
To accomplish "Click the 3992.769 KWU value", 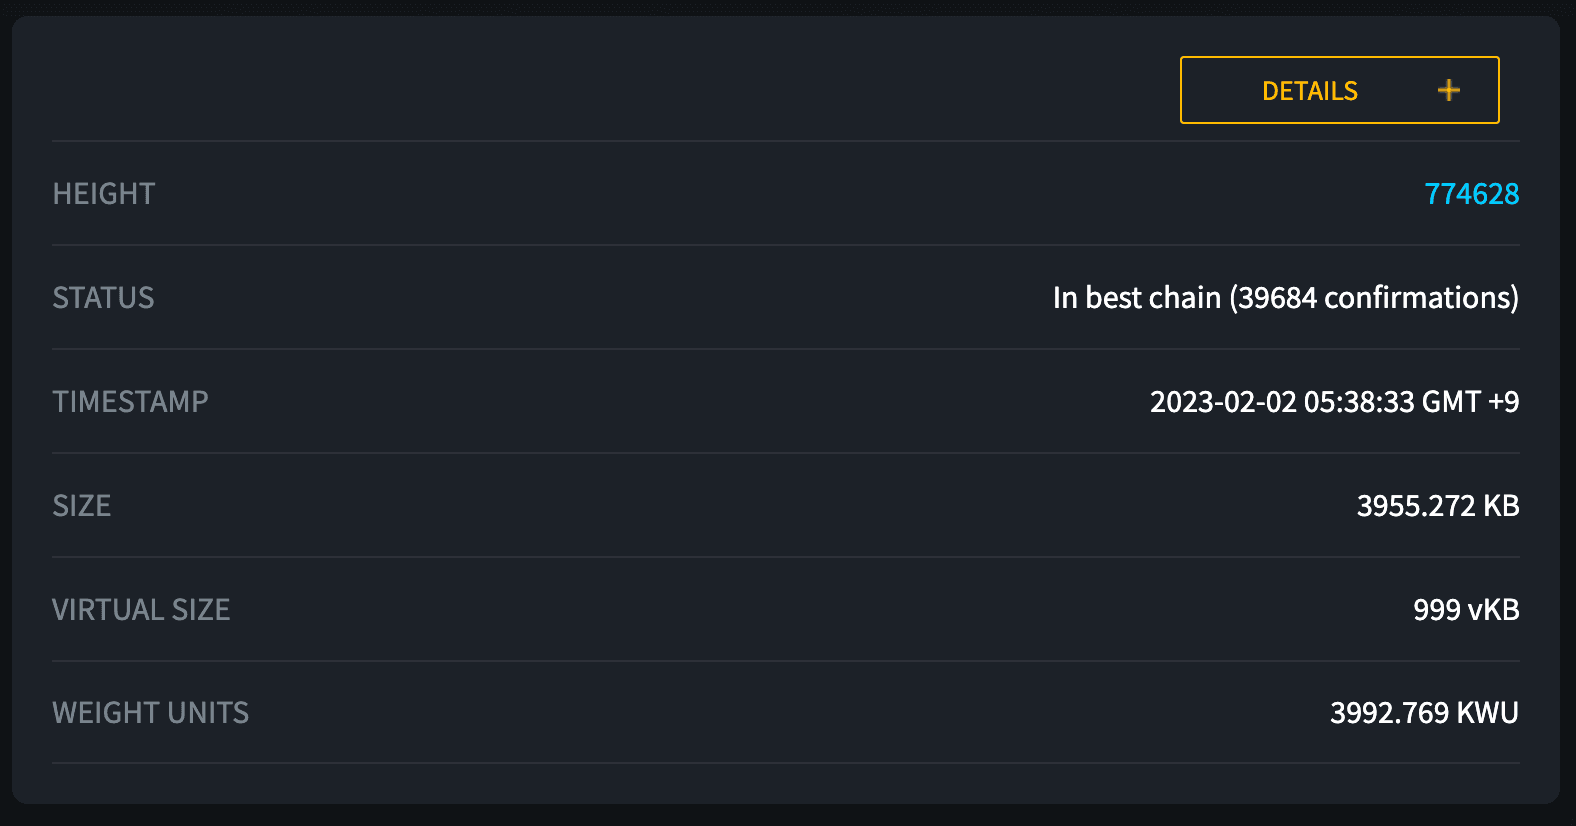I will [x=1424, y=713].
